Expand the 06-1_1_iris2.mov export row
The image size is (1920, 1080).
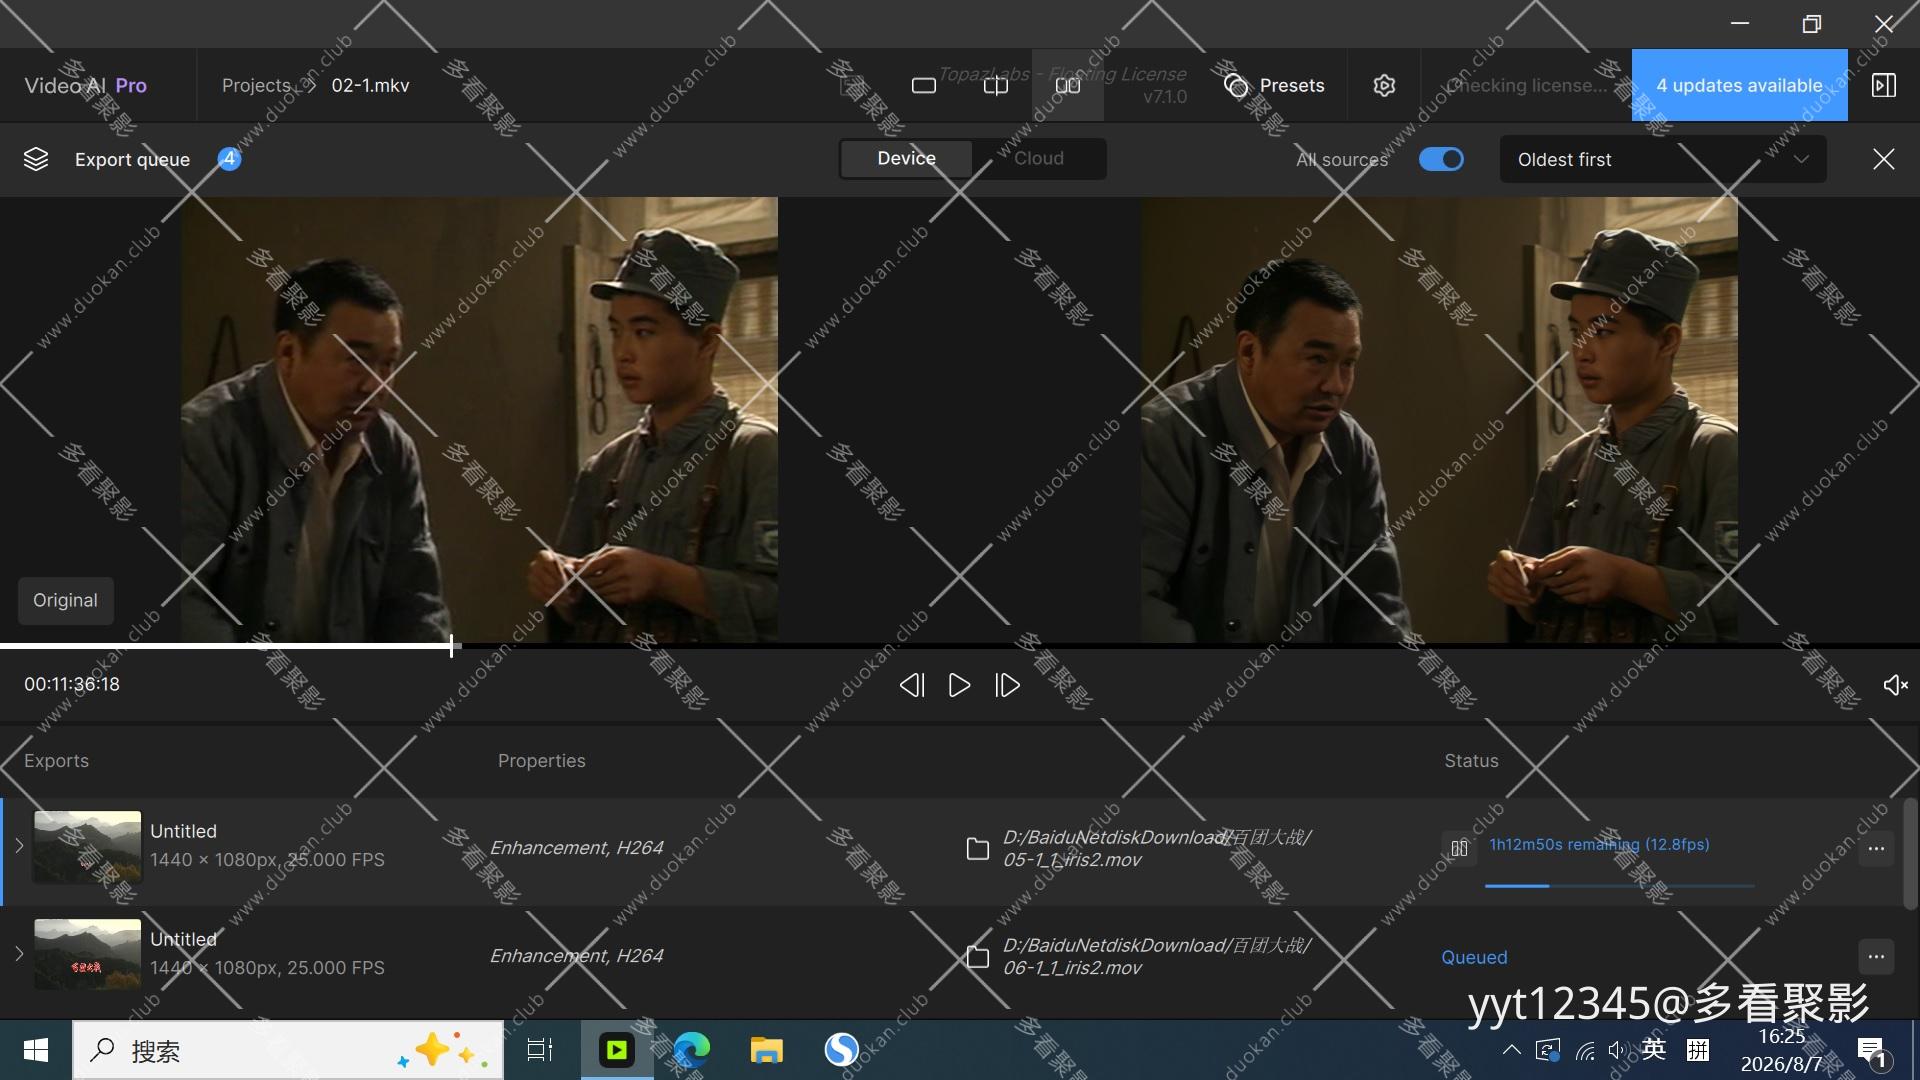19,954
